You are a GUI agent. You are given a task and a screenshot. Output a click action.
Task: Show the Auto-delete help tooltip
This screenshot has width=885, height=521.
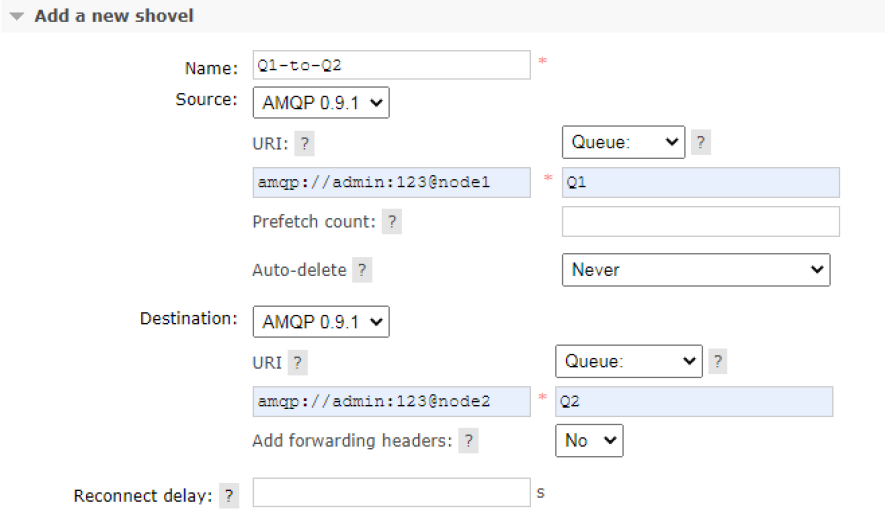click(362, 270)
